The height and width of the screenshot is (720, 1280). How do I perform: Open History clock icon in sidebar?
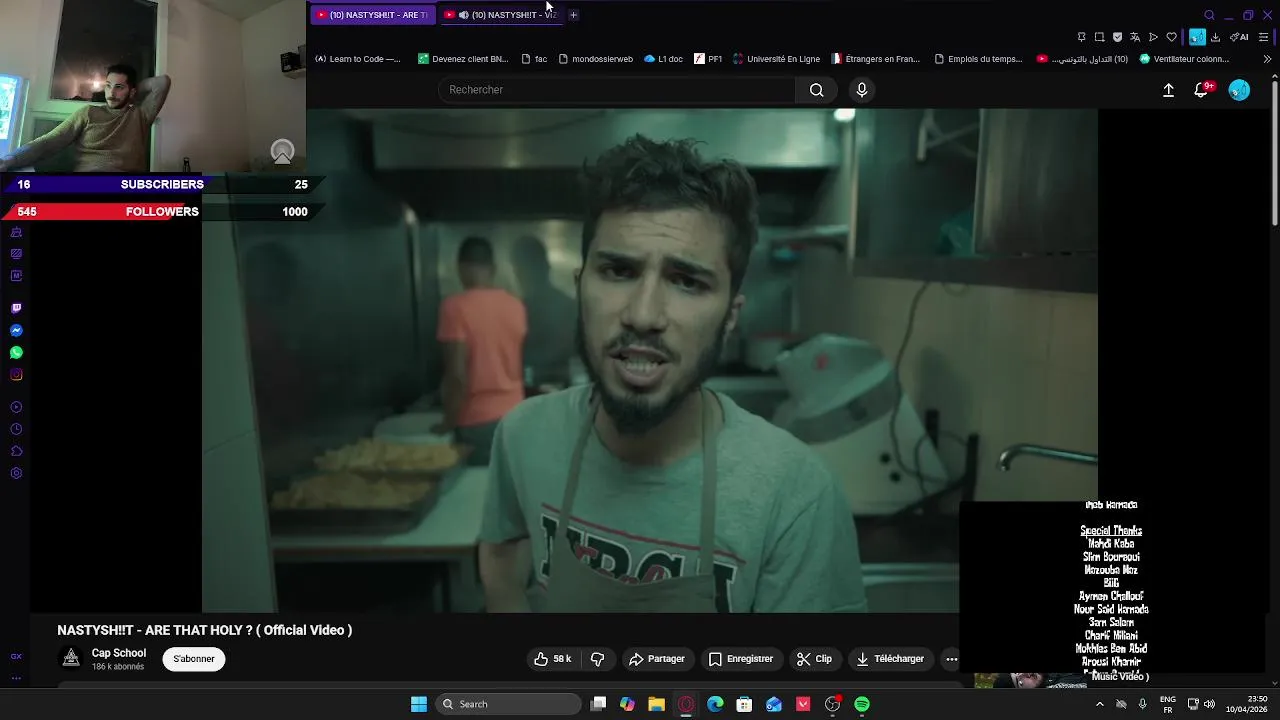[16, 429]
